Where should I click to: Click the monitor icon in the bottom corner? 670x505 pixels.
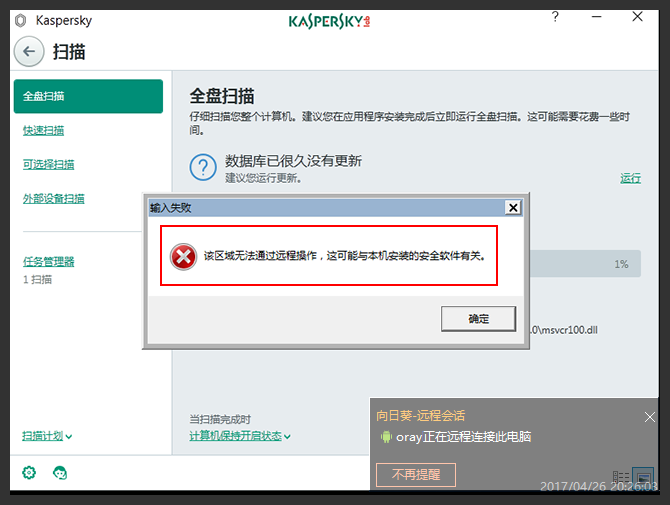point(643,476)
